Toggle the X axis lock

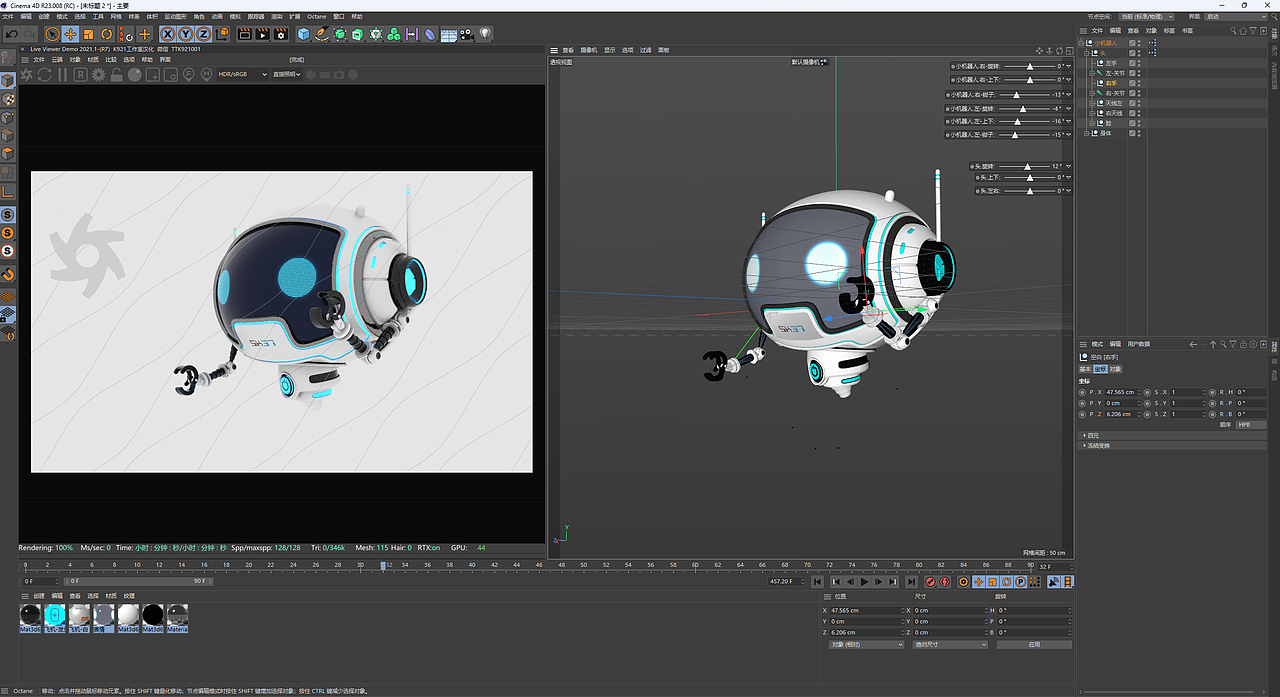168,34
